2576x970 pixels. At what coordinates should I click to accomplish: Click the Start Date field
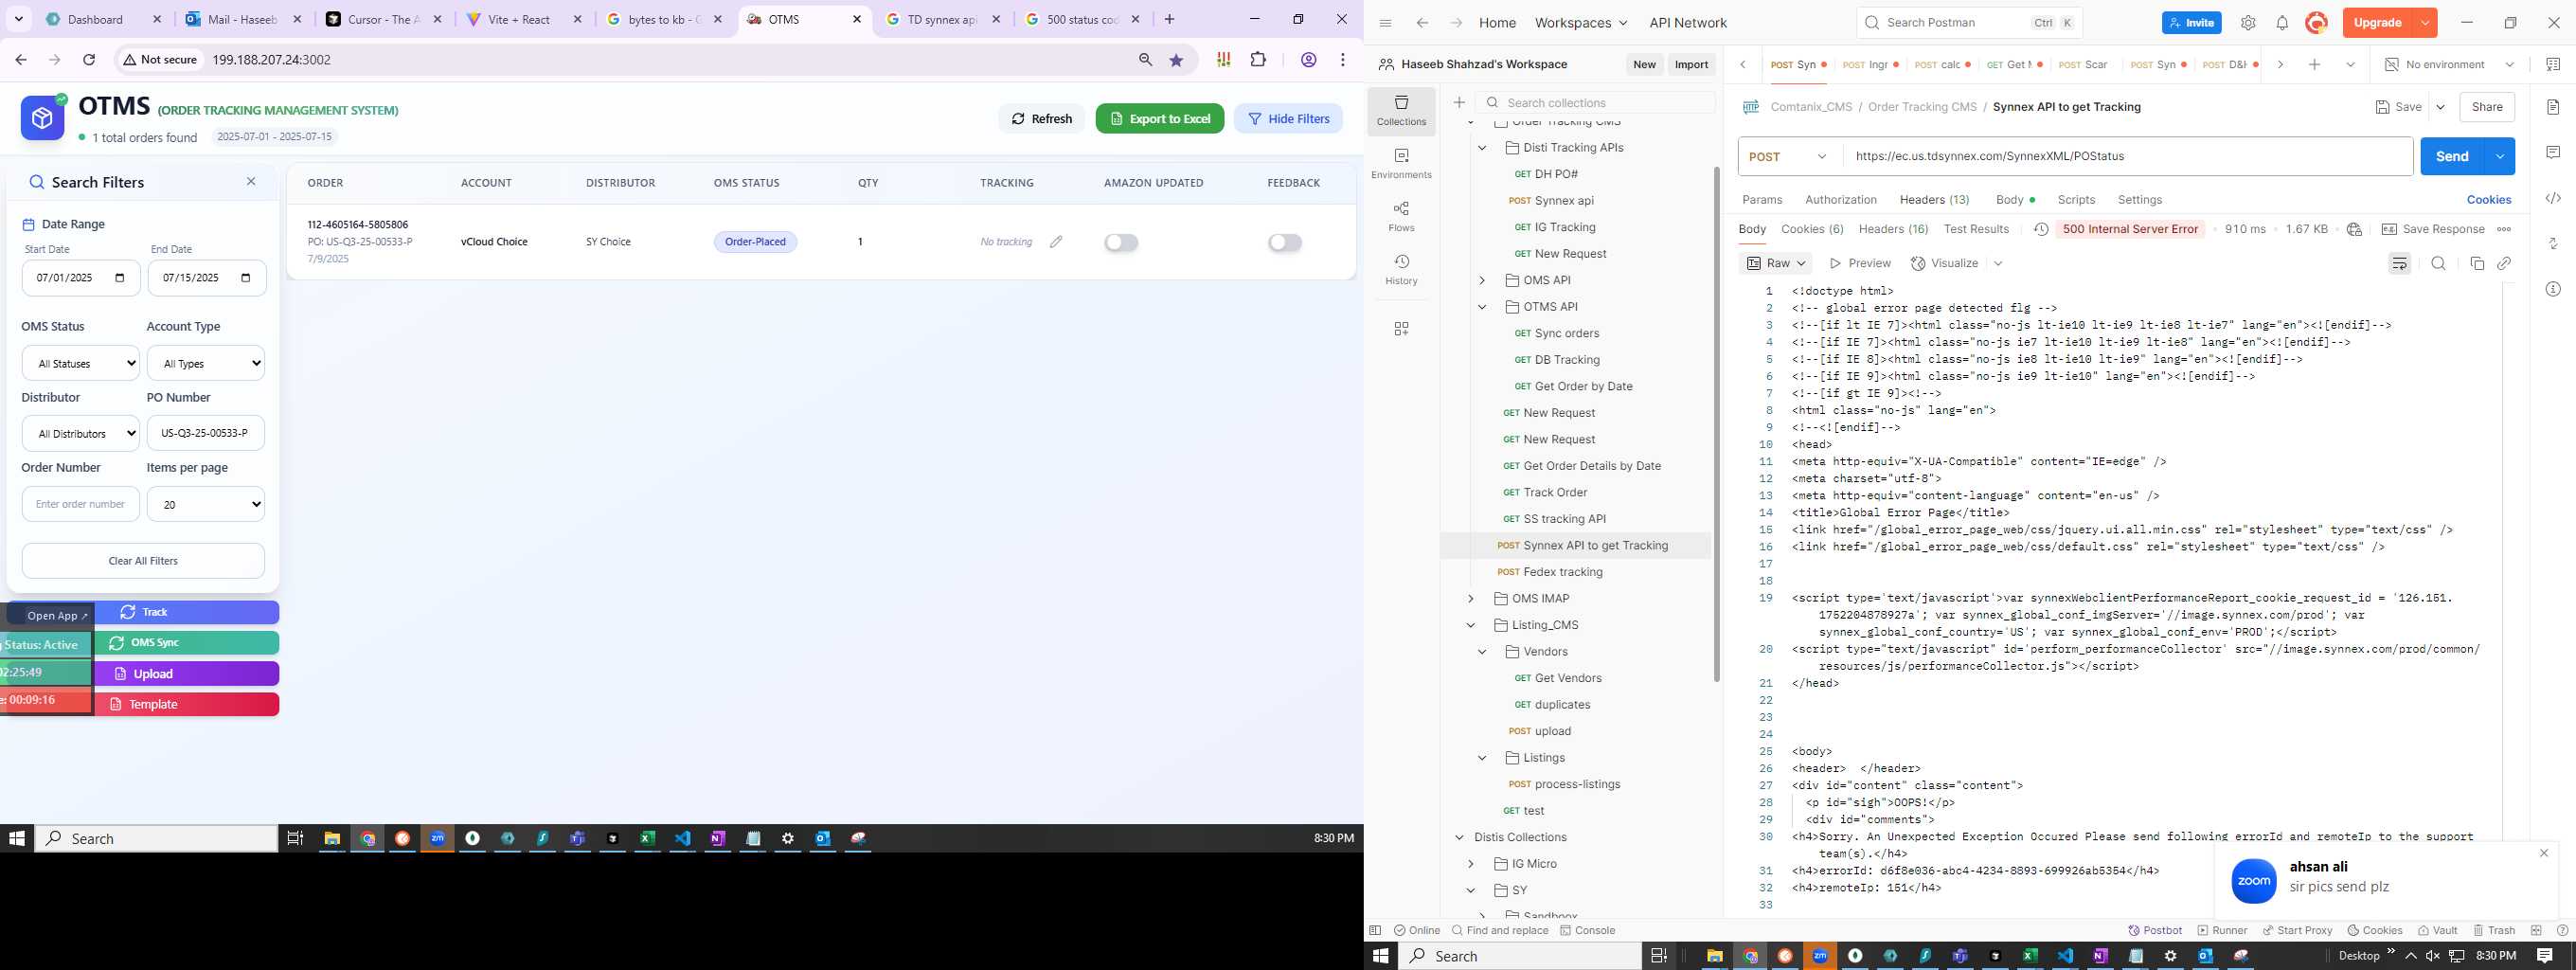click(81, 278)
